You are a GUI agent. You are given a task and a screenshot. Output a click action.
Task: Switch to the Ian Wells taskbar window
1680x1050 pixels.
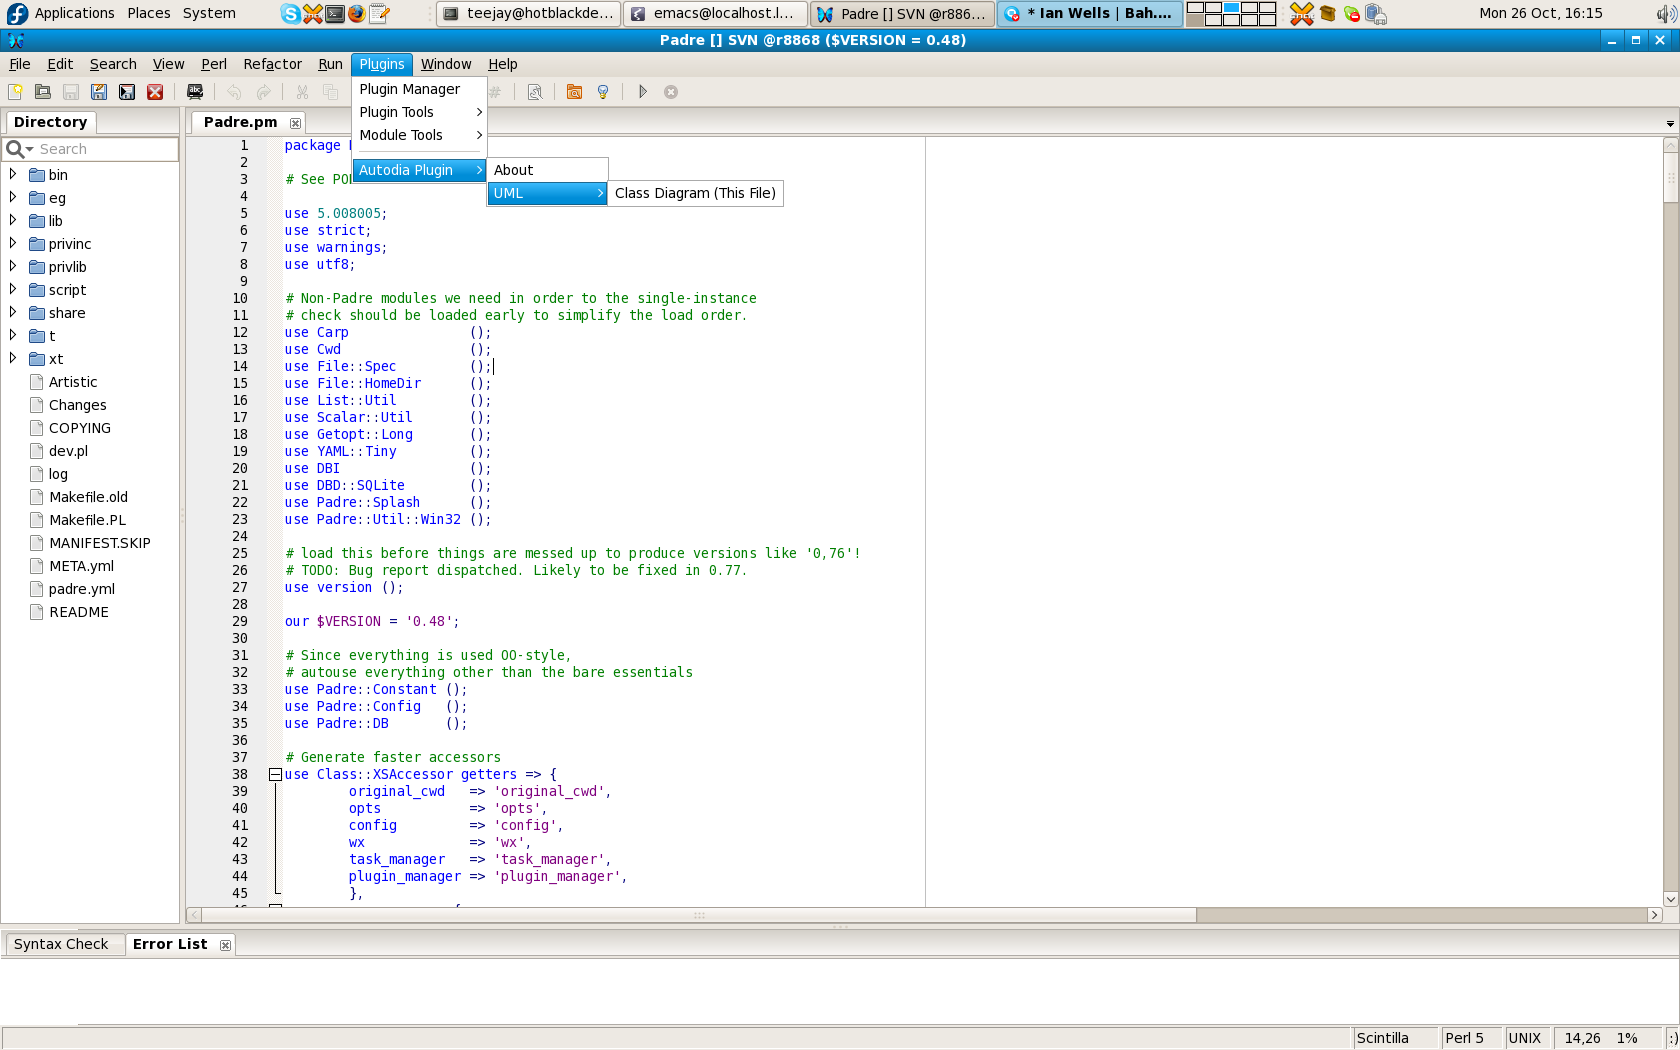point(1089,13)
